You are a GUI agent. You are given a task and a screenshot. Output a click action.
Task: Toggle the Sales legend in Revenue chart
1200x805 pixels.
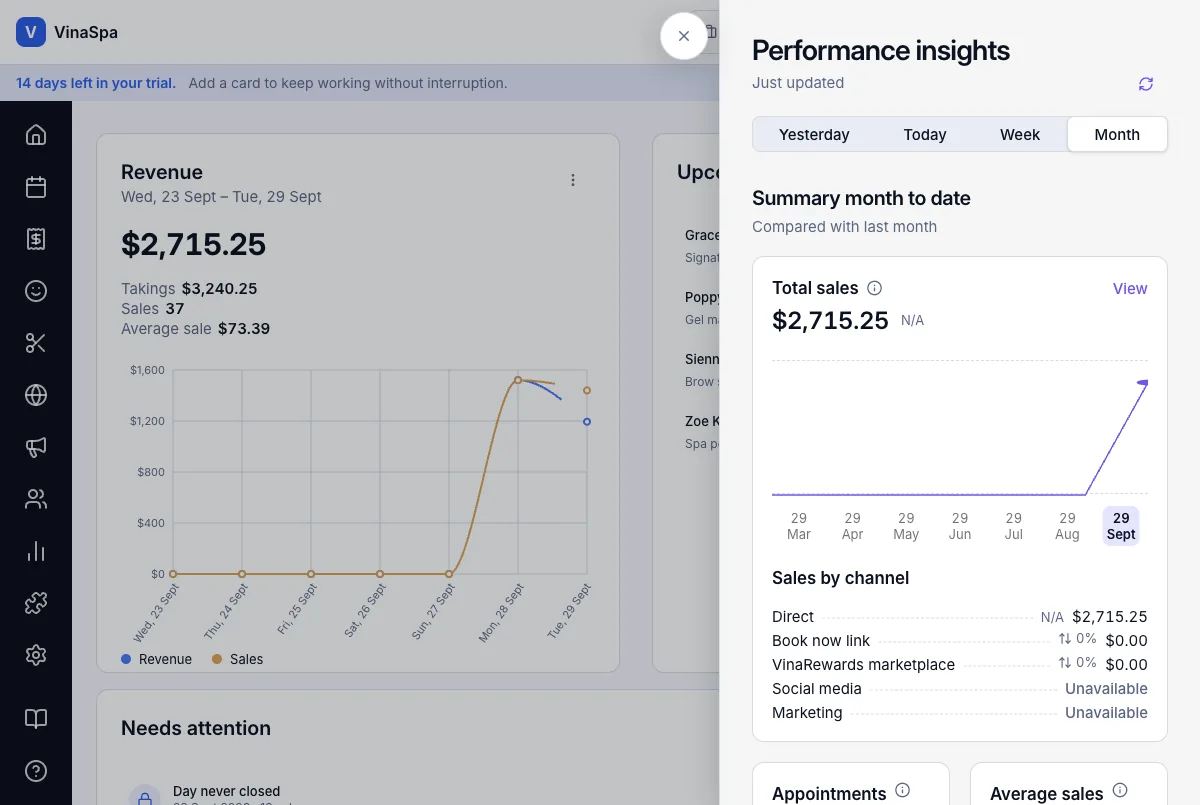pos(237,659)
